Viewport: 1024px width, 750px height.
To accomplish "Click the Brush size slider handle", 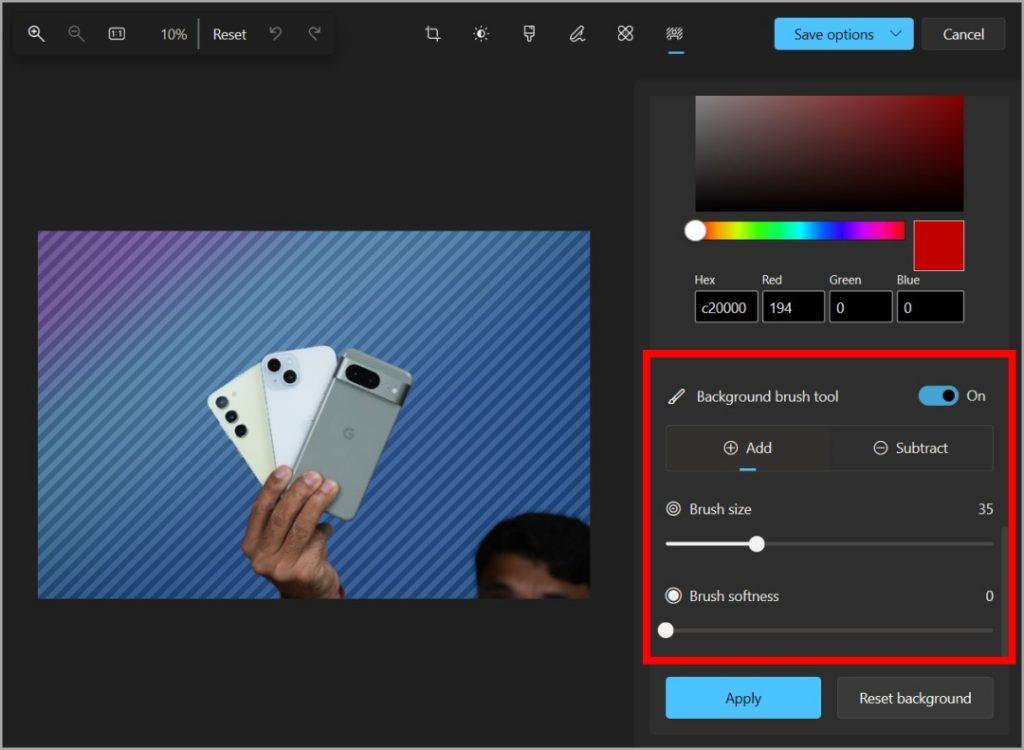I will point(756,544).
